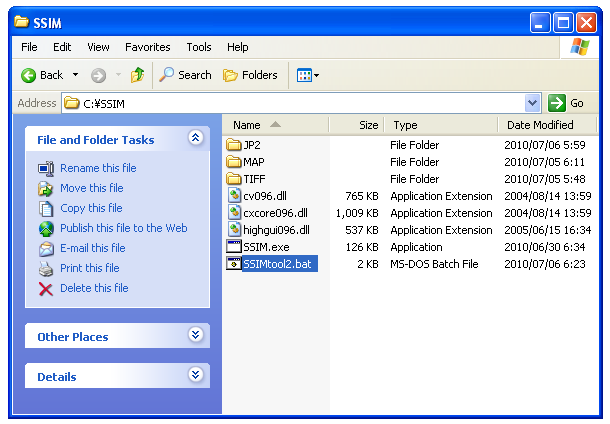Click the greyed-out Forward arrow button

98,75
